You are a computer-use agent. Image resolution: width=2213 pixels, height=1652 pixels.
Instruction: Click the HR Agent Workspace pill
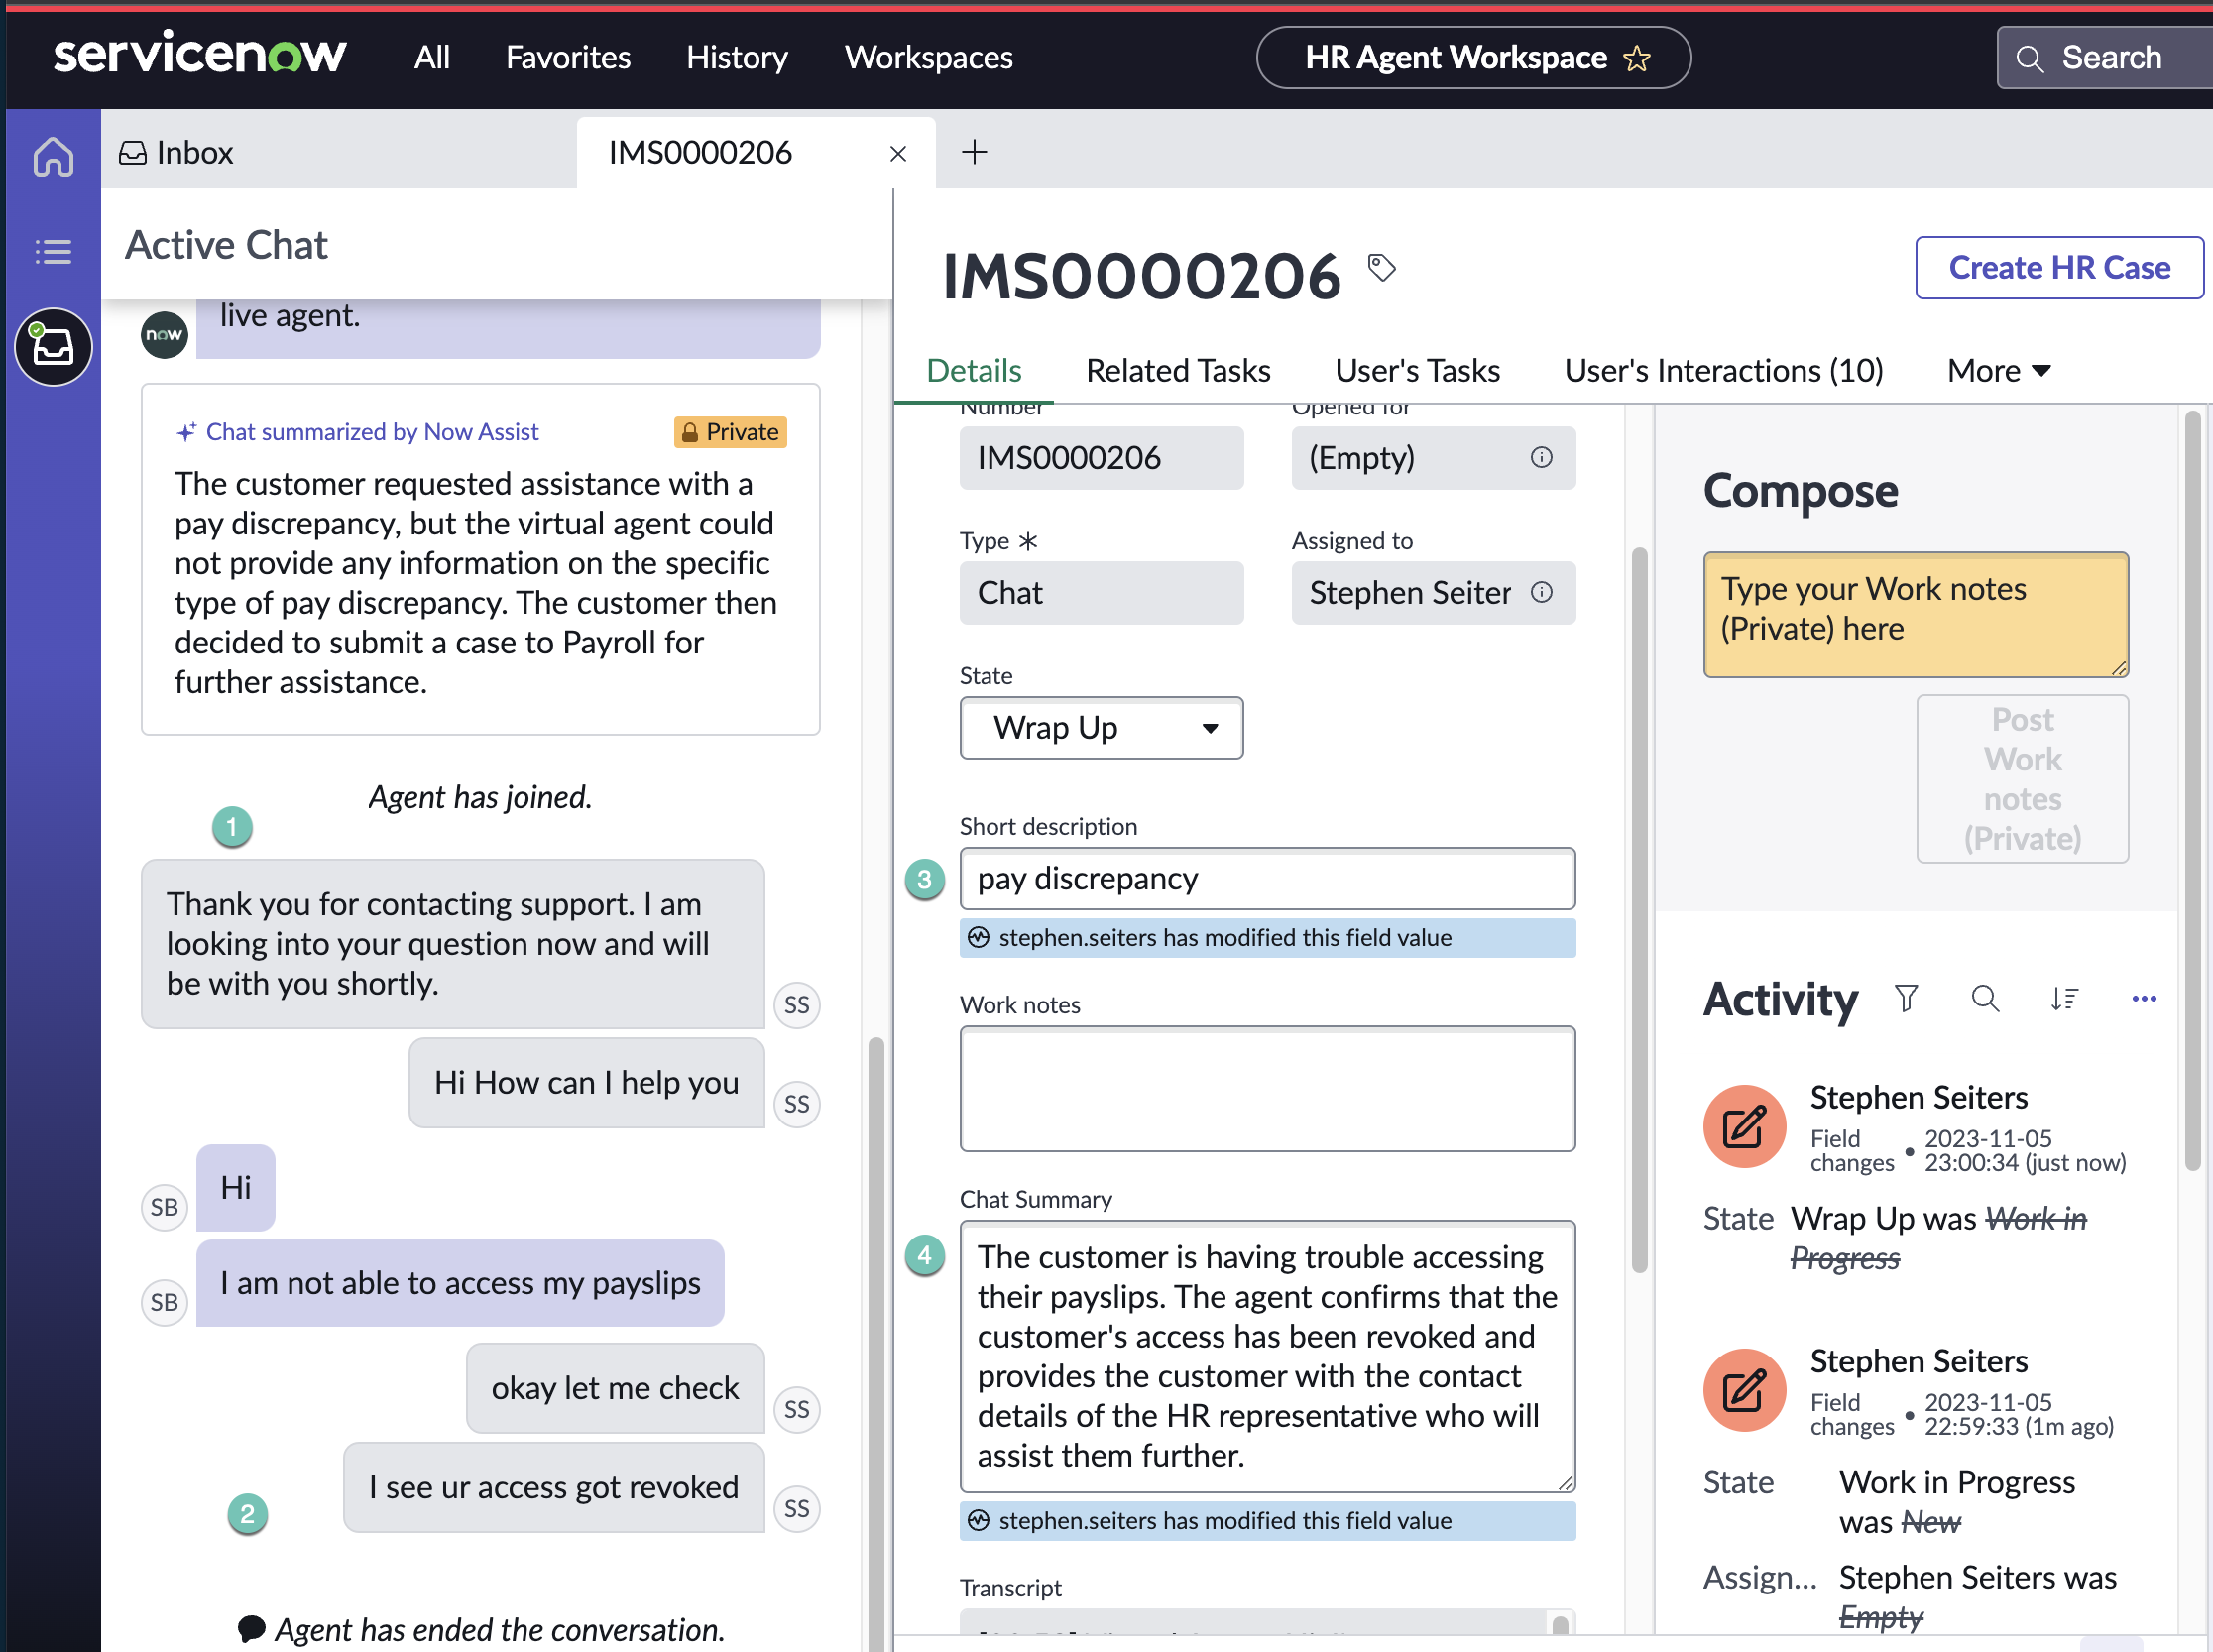tap(1473, 58)
